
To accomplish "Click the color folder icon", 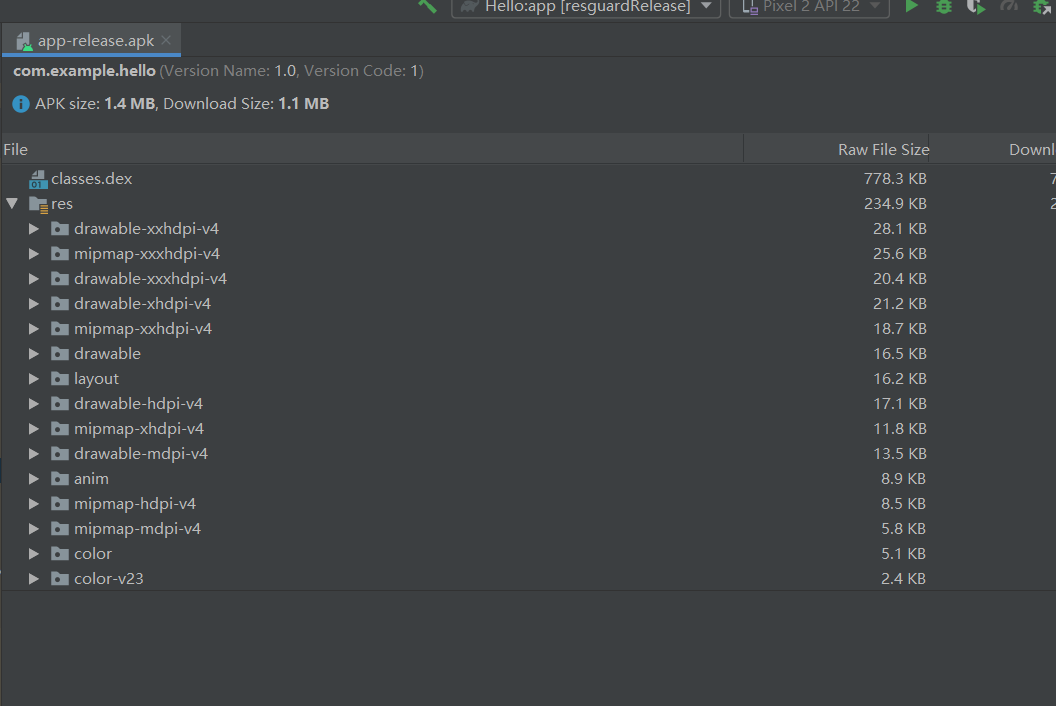I will pyautogui.click(x=60, y=553).
